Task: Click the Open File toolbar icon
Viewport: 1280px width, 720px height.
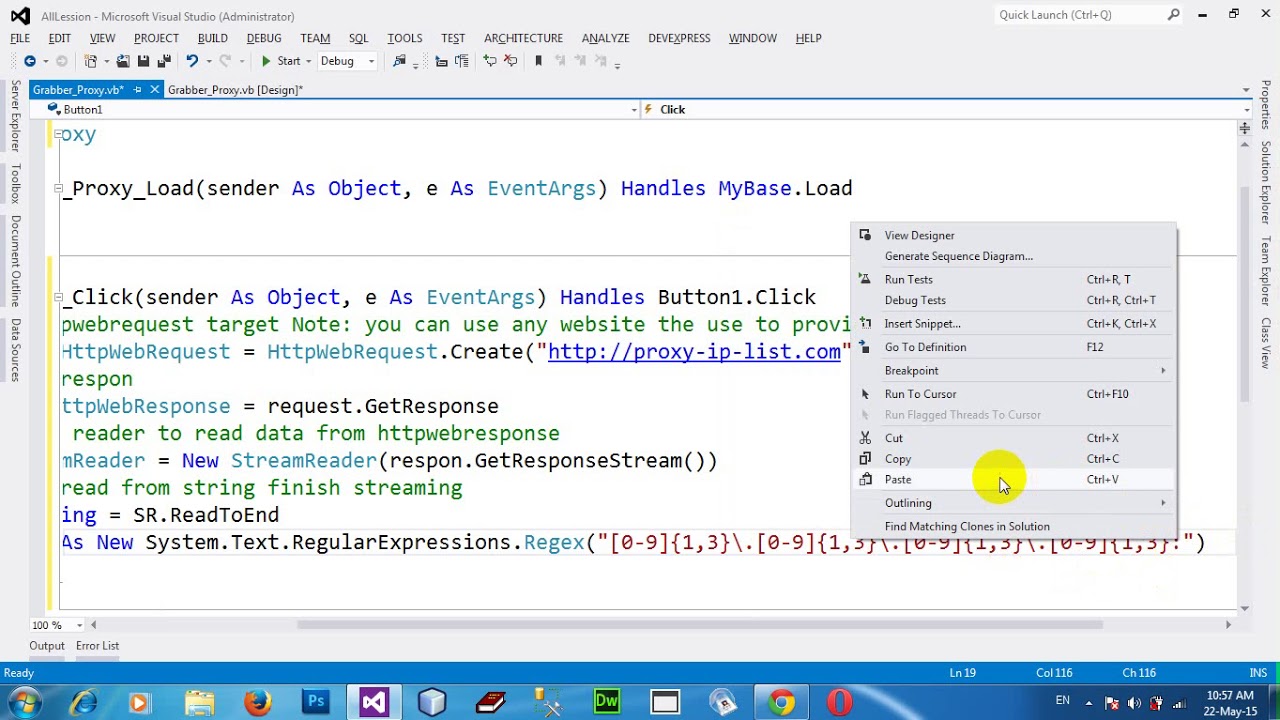Action: tap(123, 61)
